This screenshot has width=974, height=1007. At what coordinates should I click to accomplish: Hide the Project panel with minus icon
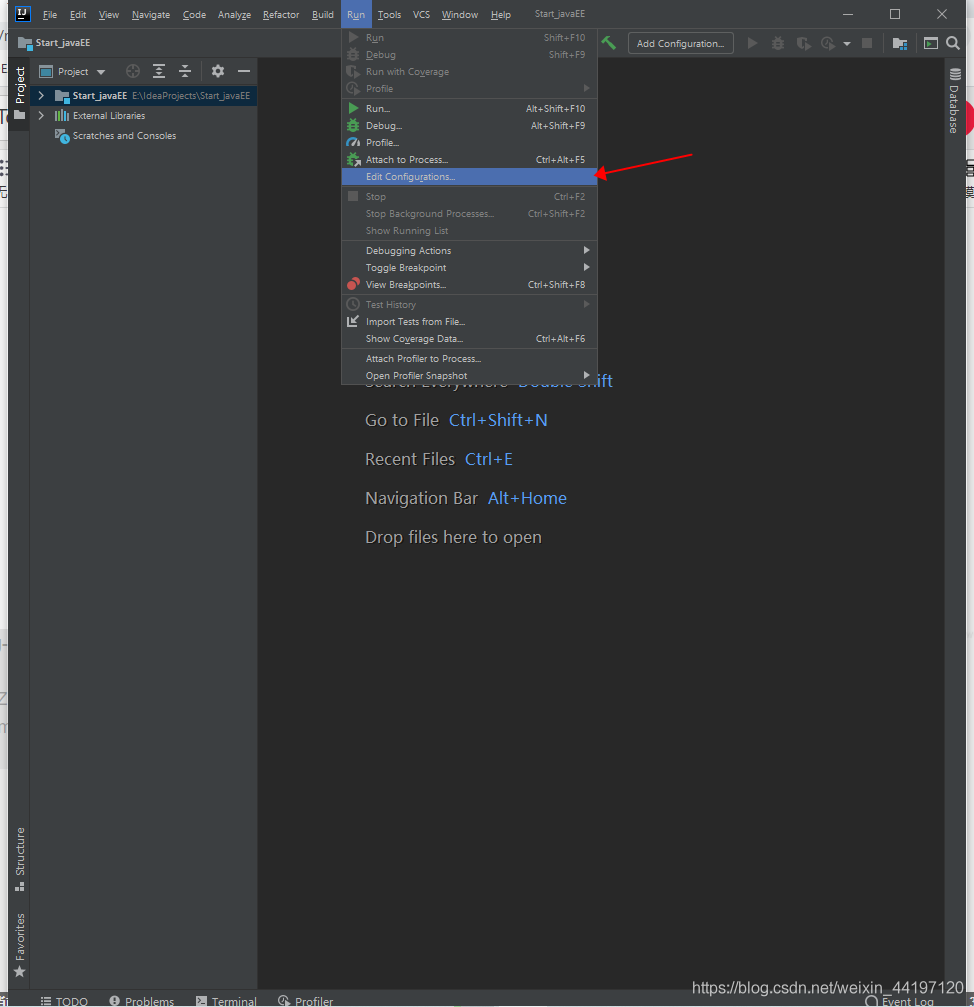point(243,71)
